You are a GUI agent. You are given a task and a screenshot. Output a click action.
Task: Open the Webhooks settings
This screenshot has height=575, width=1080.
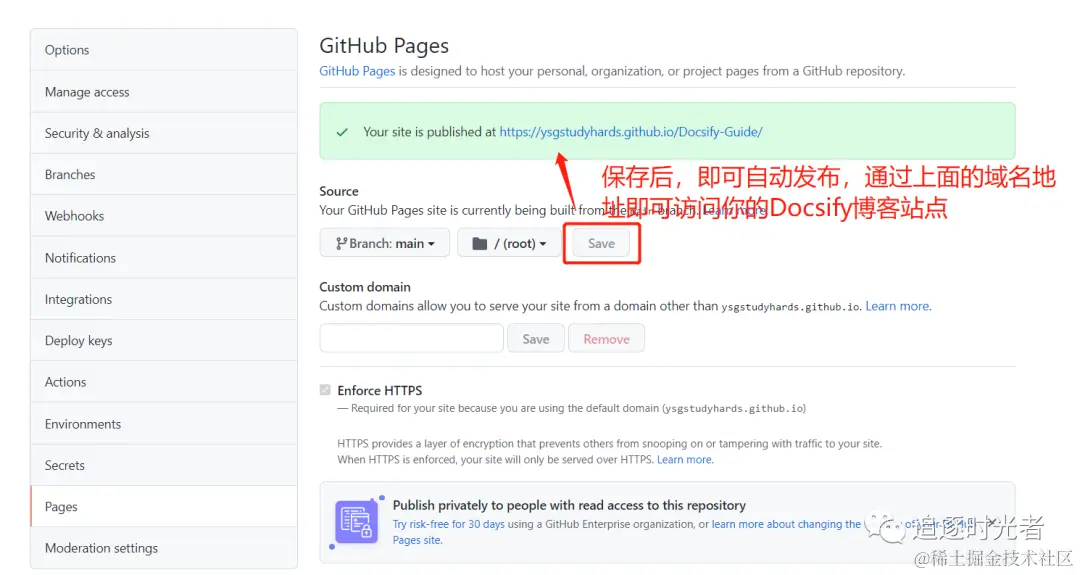pos(164,216)
